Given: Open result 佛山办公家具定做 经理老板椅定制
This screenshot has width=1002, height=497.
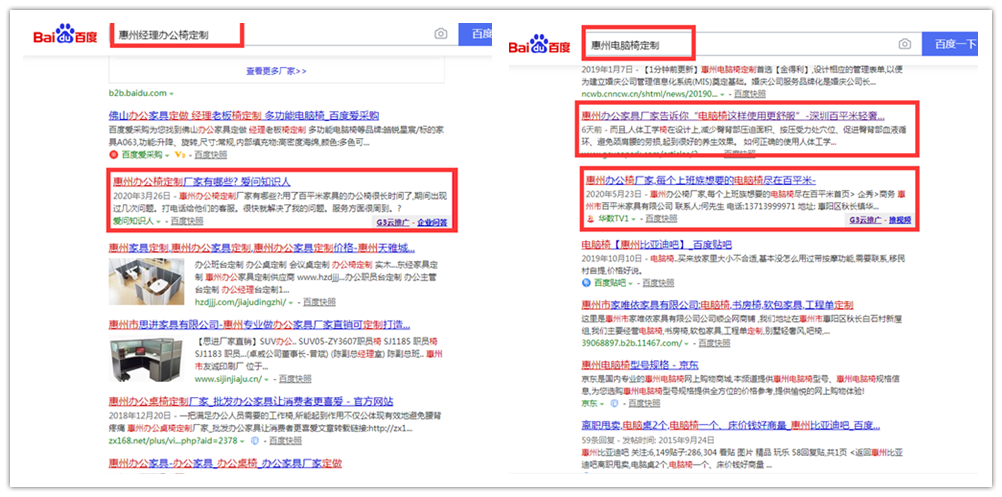Looking at the screenshot, I should (243, 116).
